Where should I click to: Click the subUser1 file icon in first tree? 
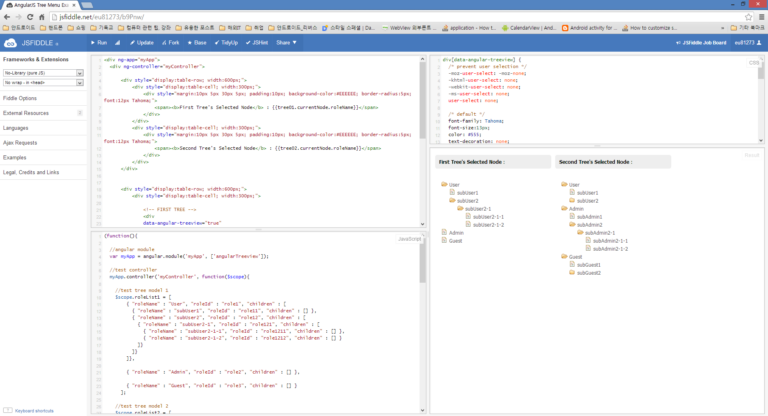pyautogui.click(x=453, y=193)
